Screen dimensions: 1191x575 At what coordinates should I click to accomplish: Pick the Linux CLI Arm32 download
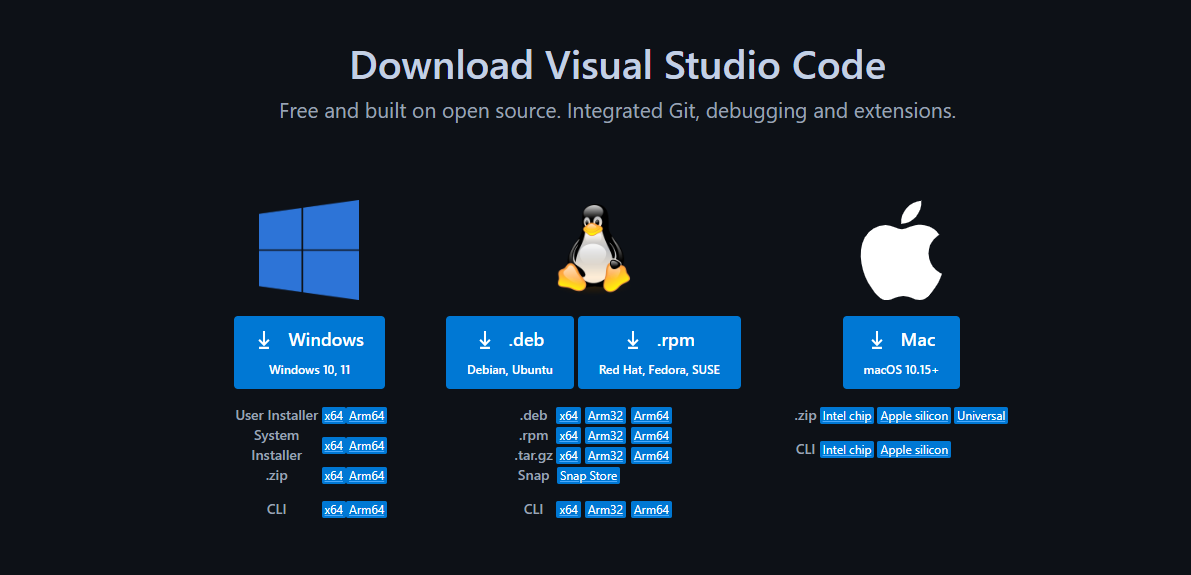pos(605,510)
